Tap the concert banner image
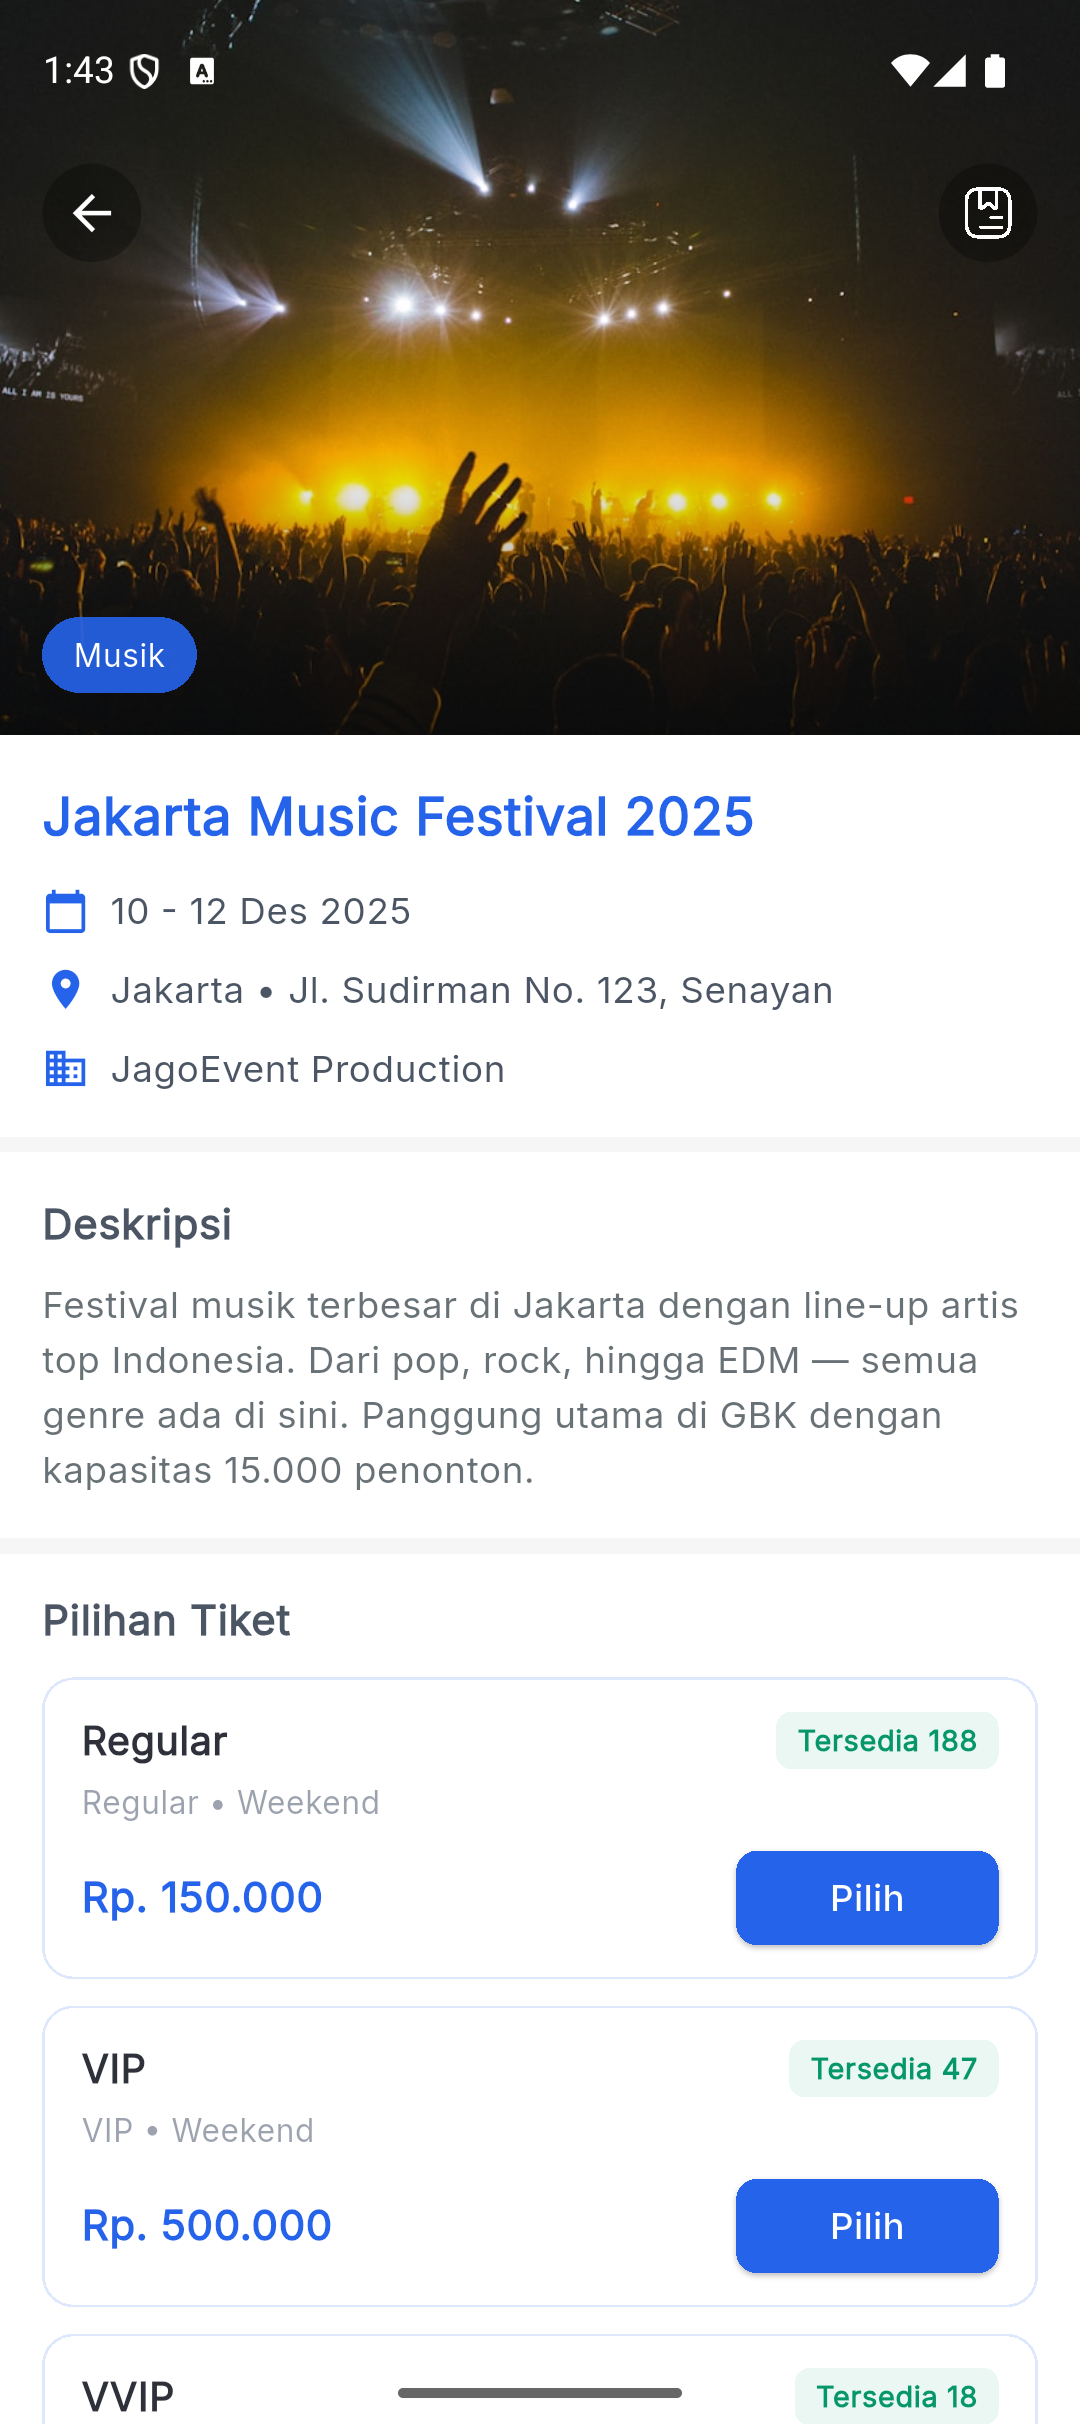This screenshot has height=2424, width=1080. pos(540,420)
